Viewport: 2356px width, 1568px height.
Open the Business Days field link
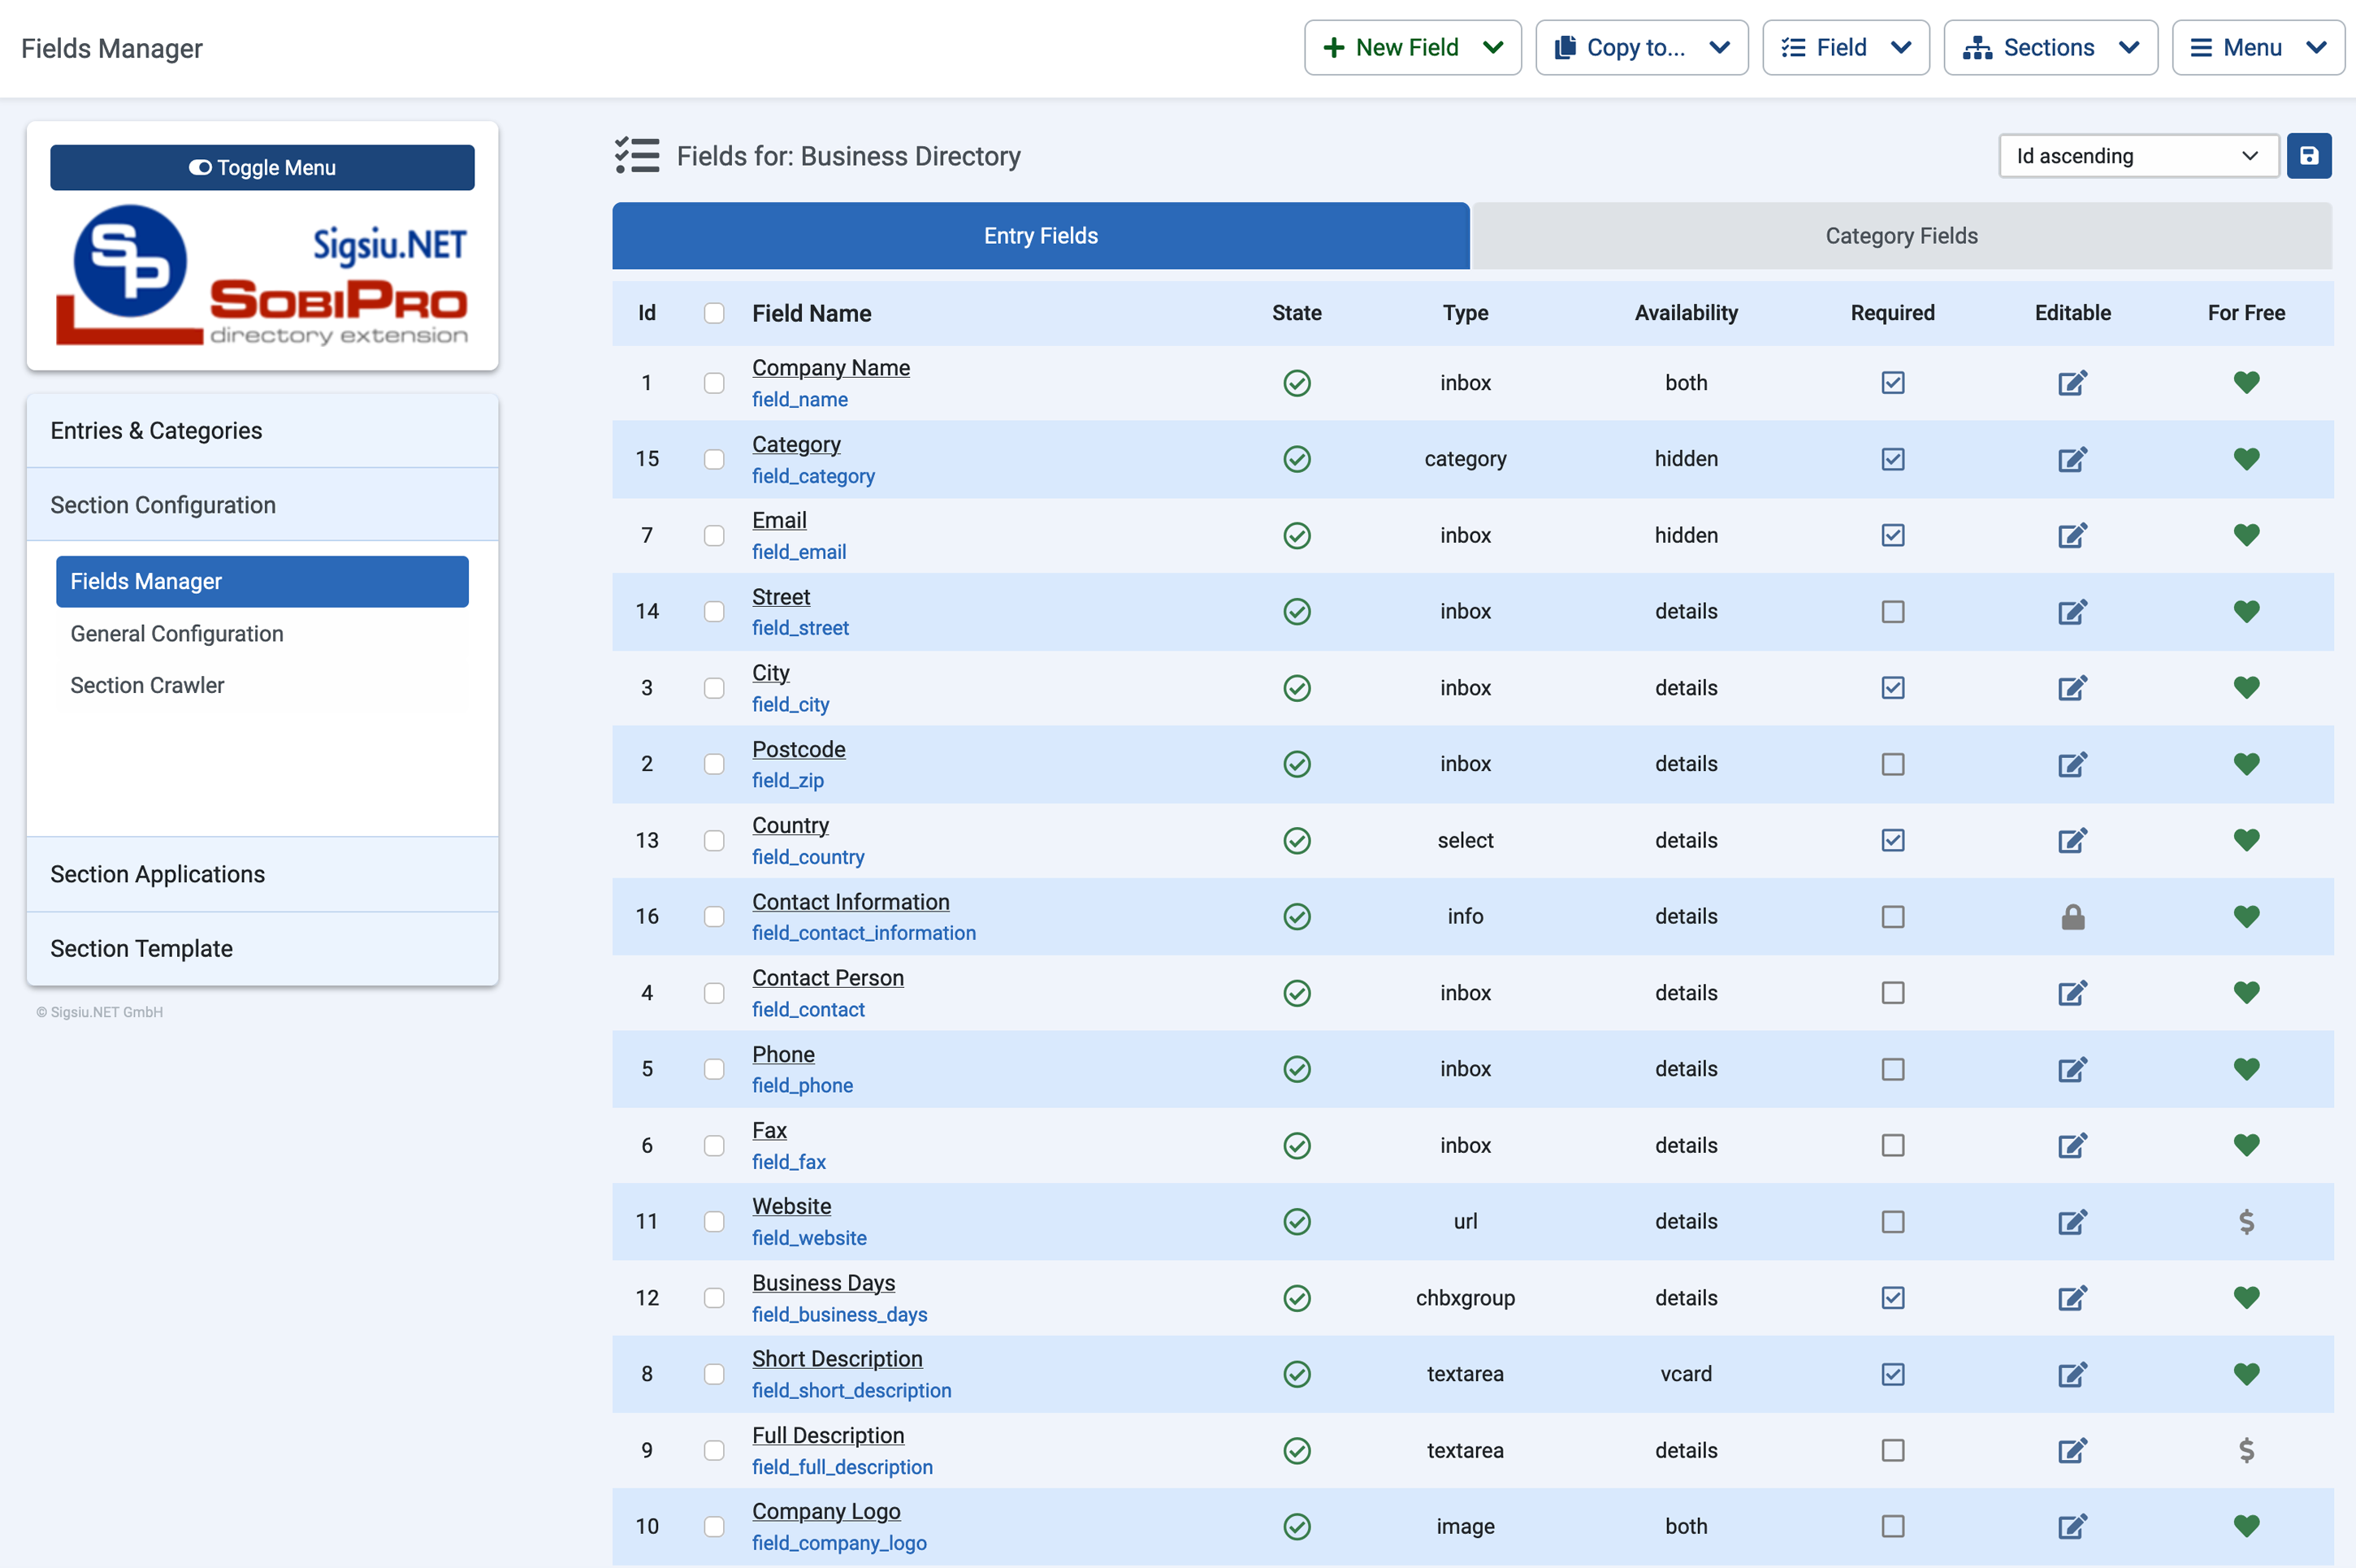pos(823,1283)
